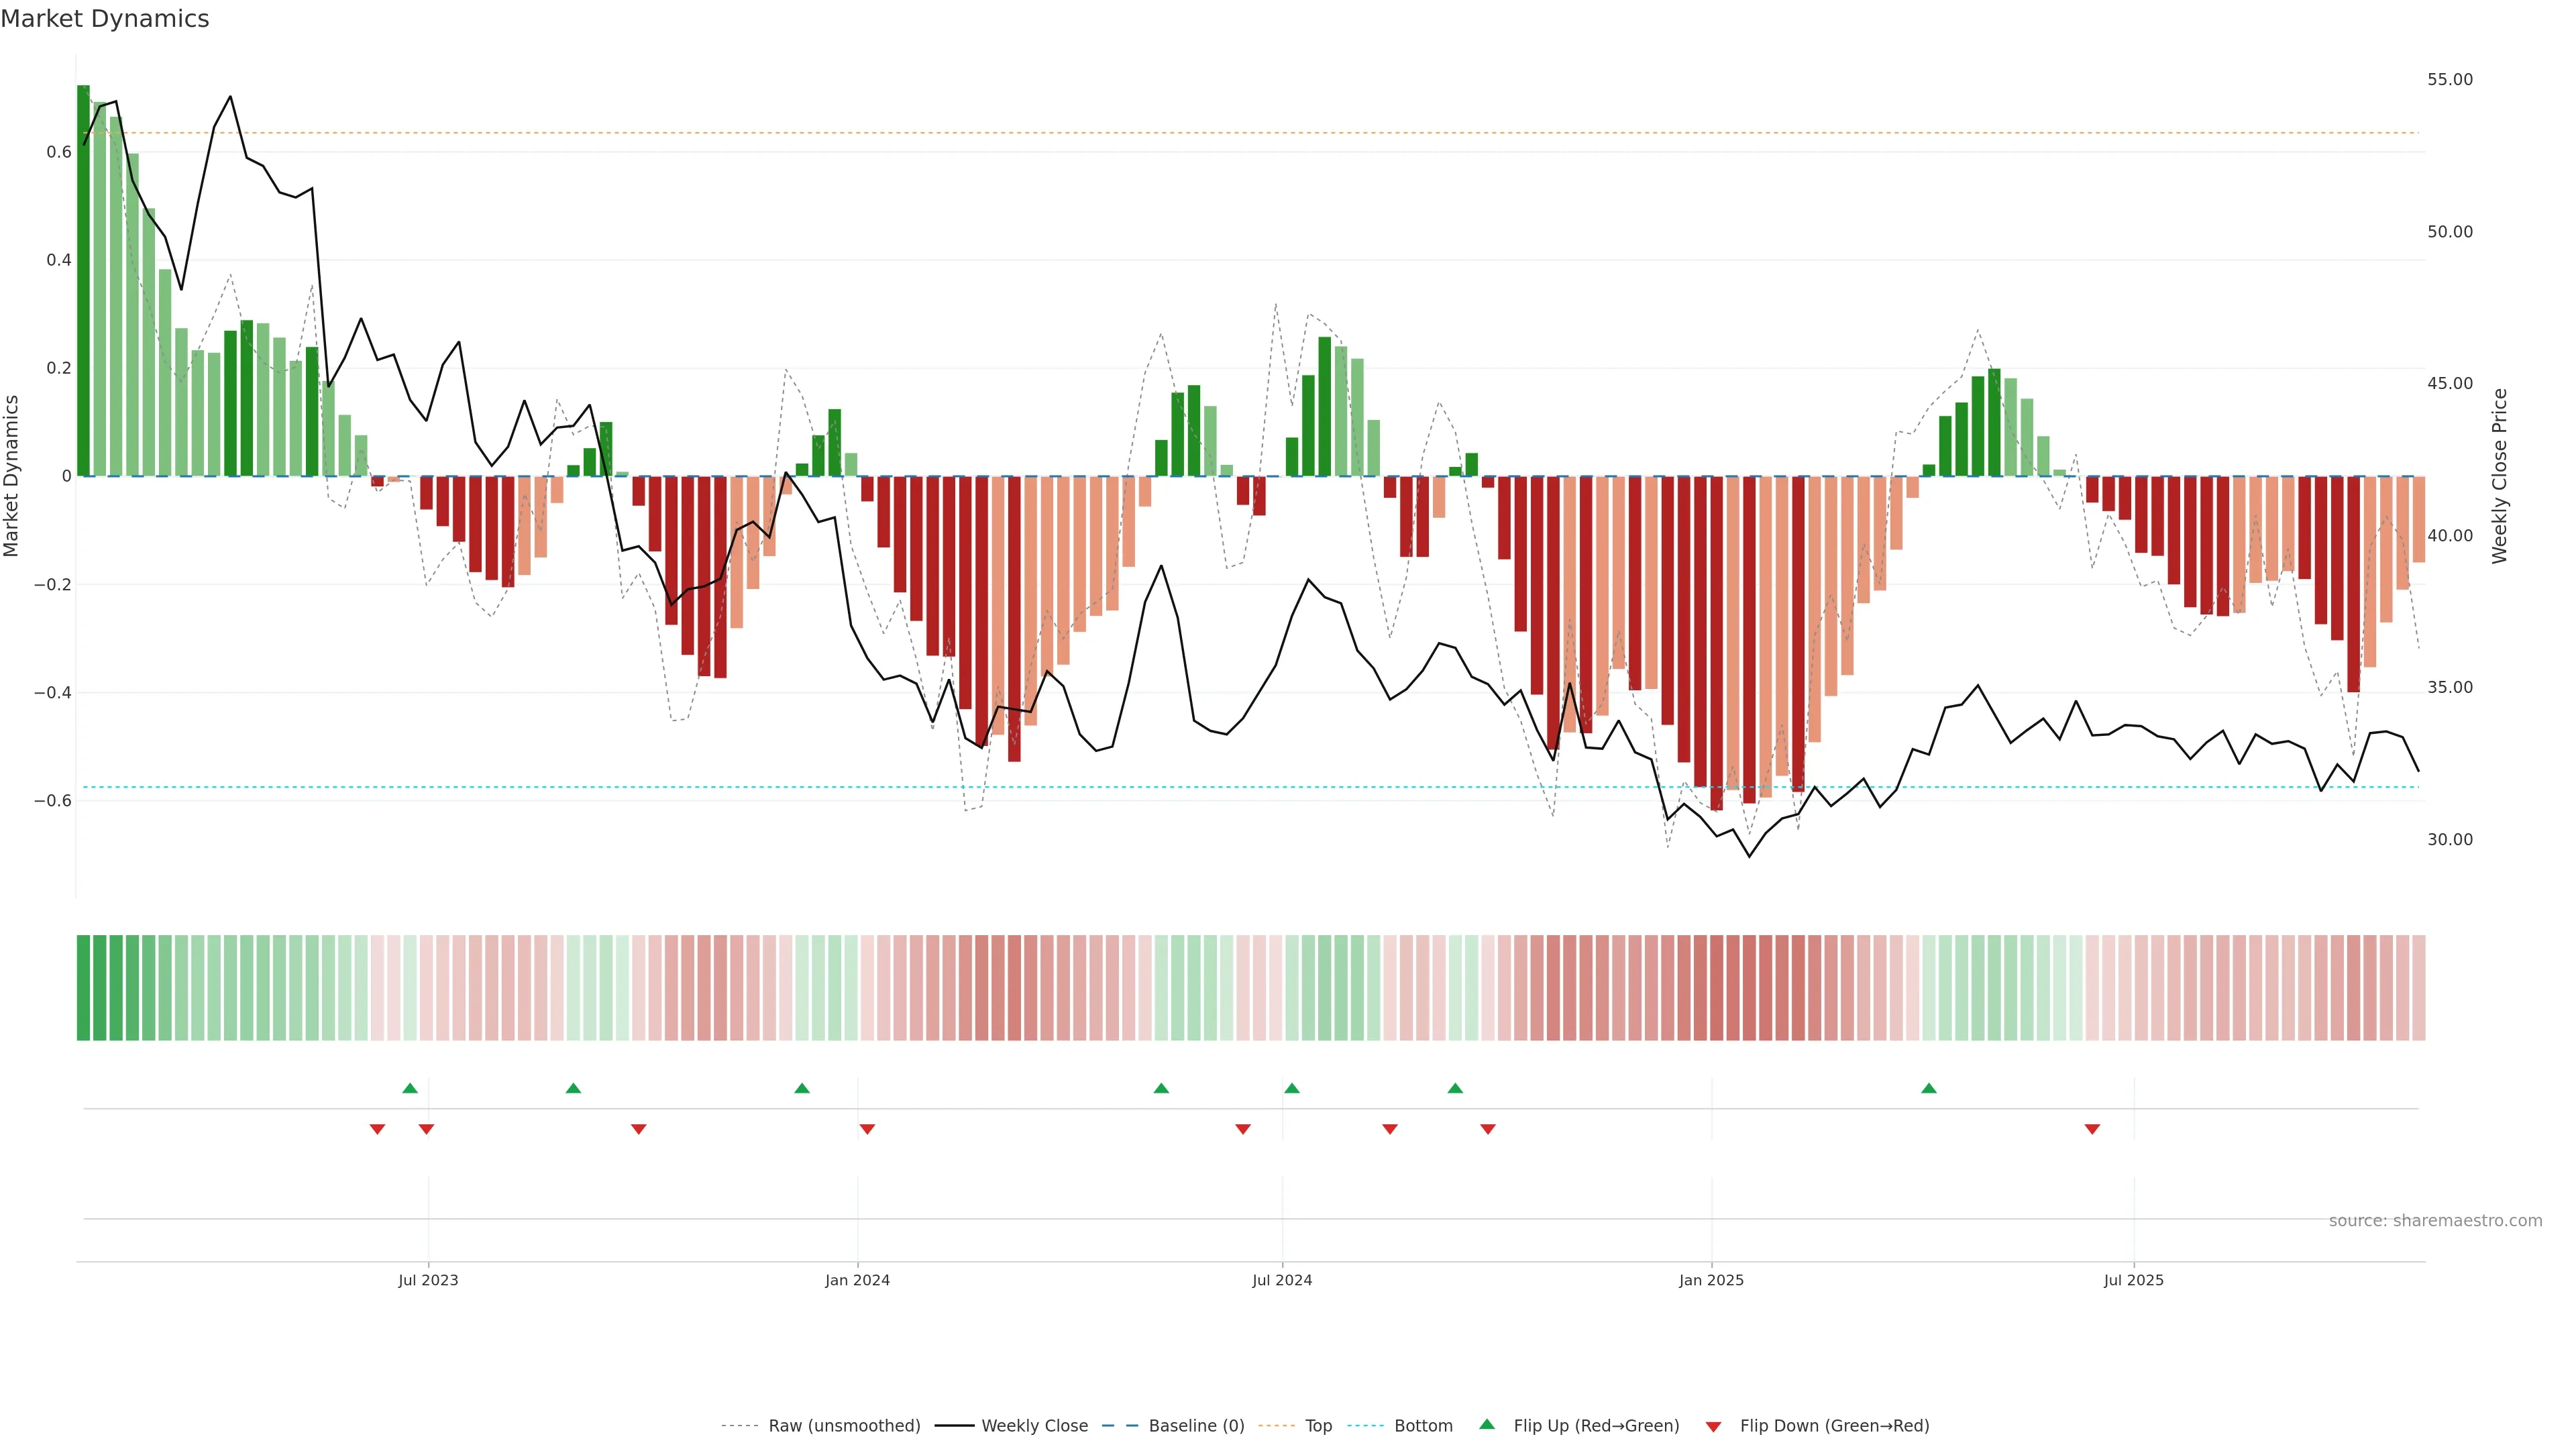Click the flip-up marker just after Jul 2024

(1292, 1088)
